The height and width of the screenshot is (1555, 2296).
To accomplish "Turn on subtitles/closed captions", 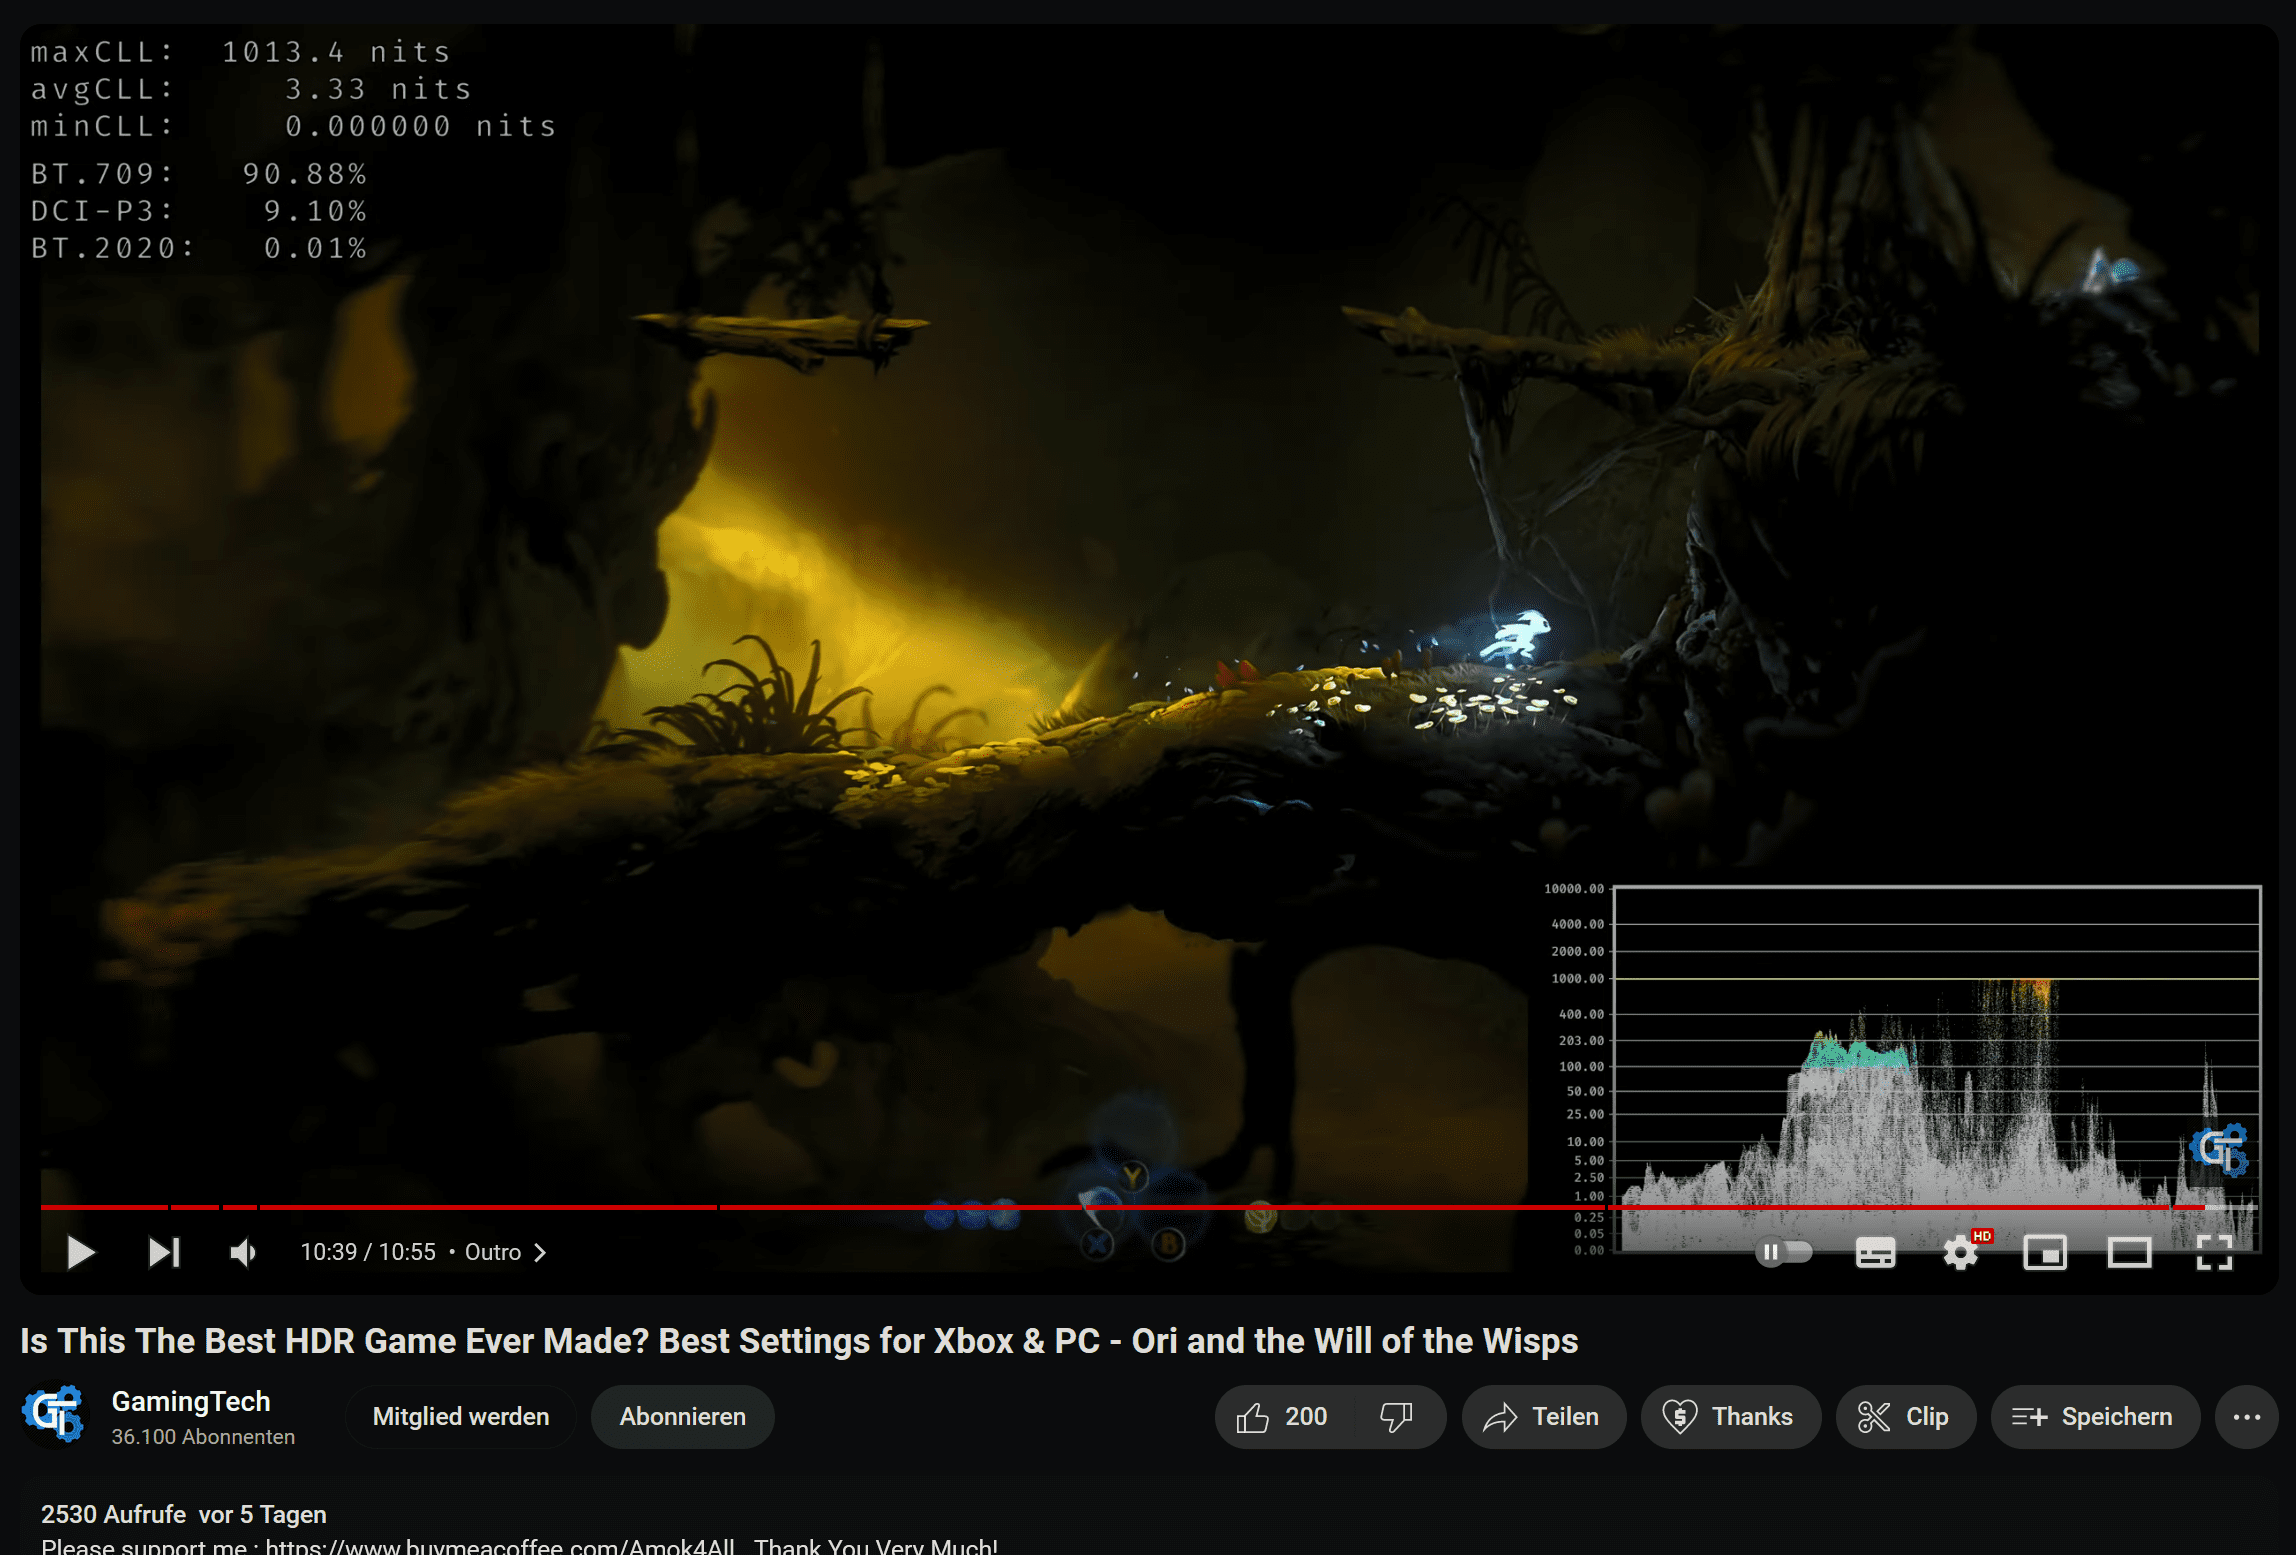I will [x=1875, y=1252].
